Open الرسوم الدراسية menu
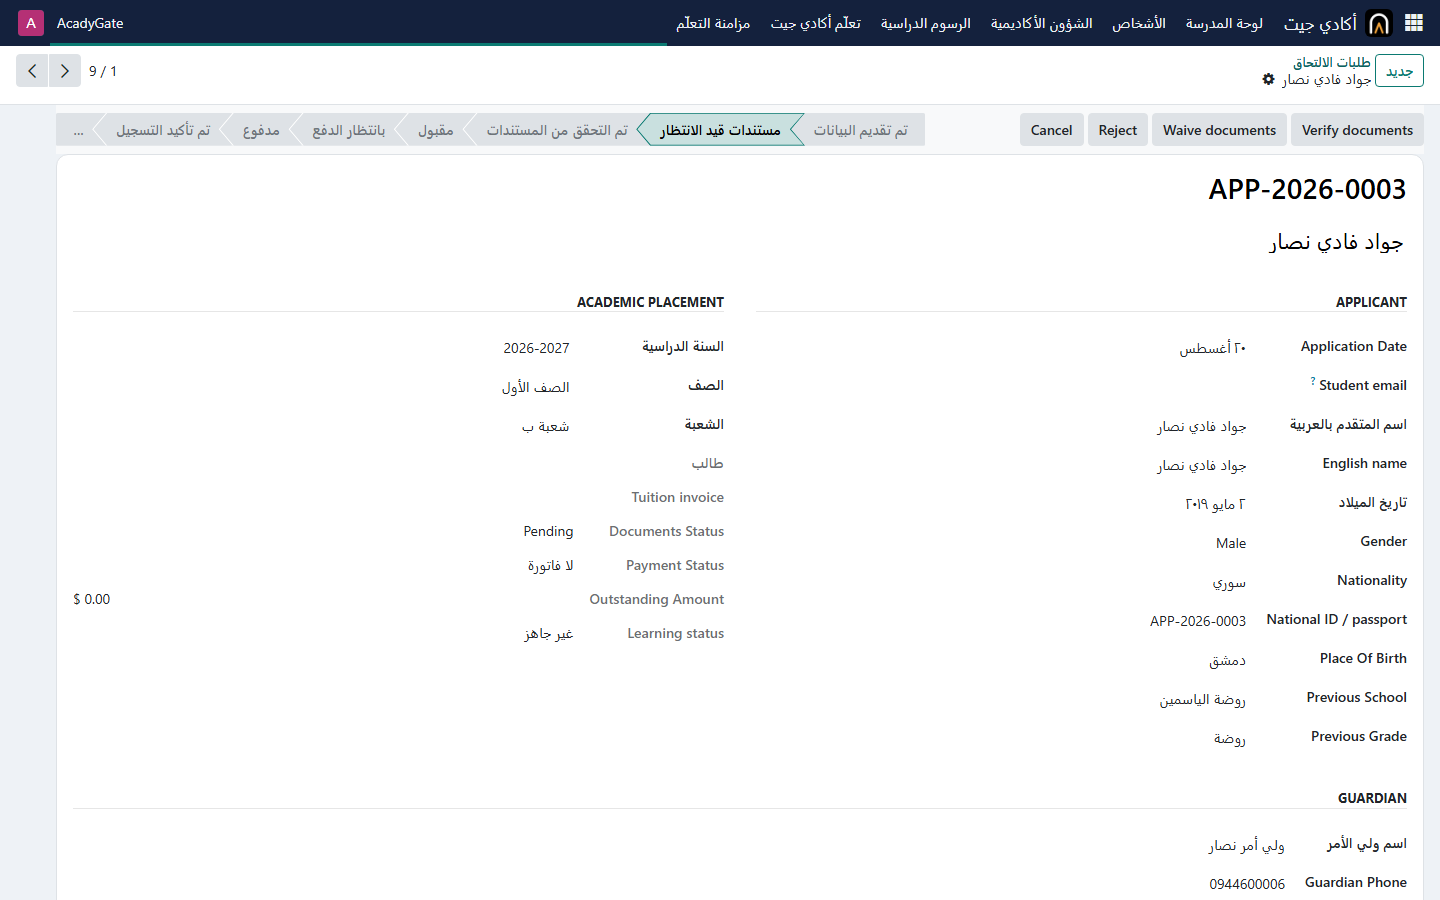 point(925,23)
